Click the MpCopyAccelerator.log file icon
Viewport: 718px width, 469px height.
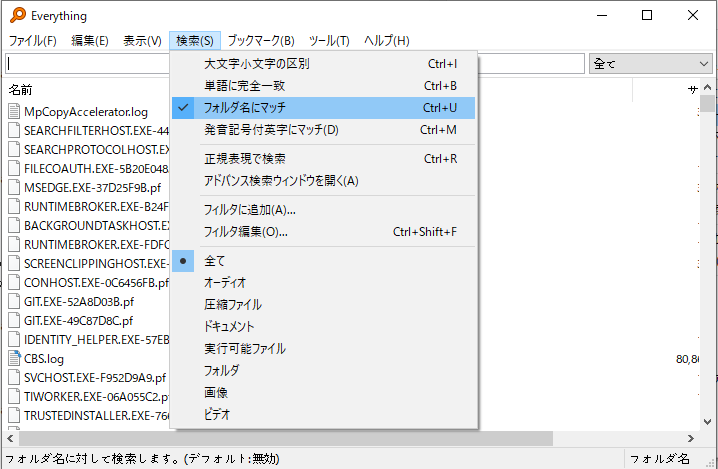14,111
